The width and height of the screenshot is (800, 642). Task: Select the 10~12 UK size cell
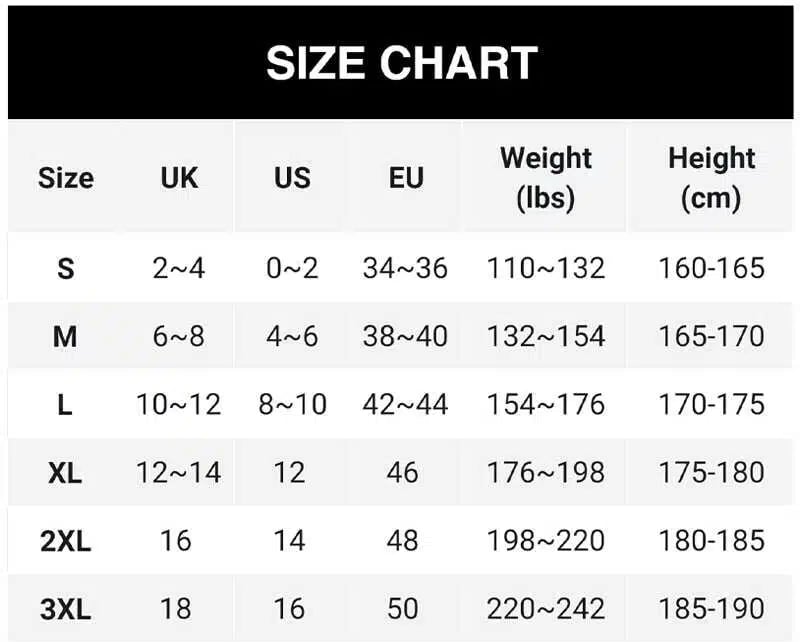pyautogui.click(x=179, y=405)
